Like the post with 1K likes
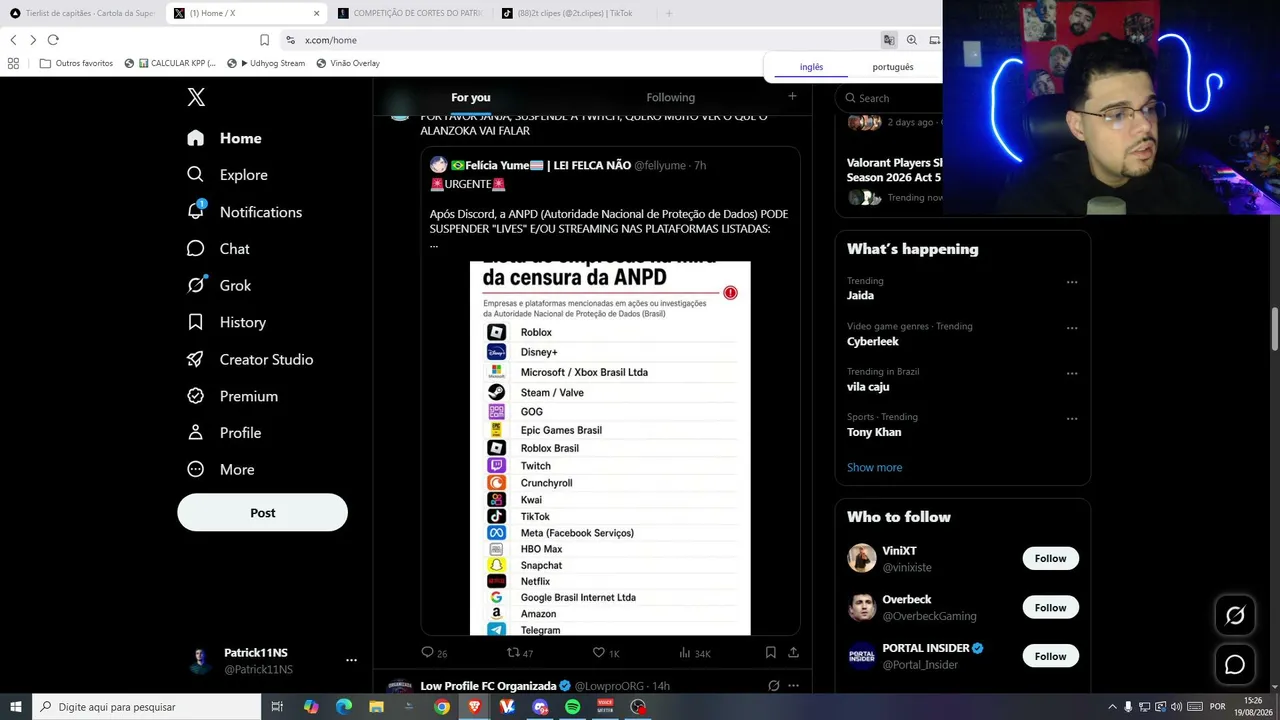 [606, 653]
